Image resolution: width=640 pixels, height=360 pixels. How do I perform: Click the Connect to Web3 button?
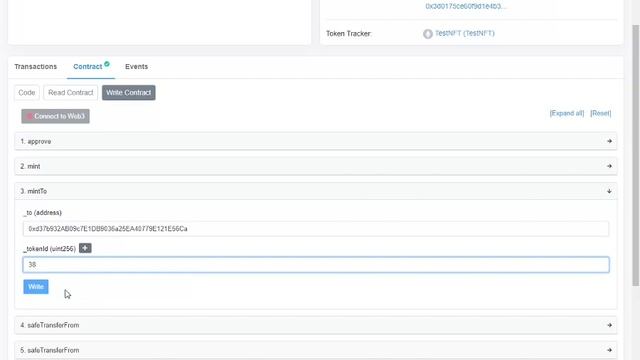coord(56,116)
